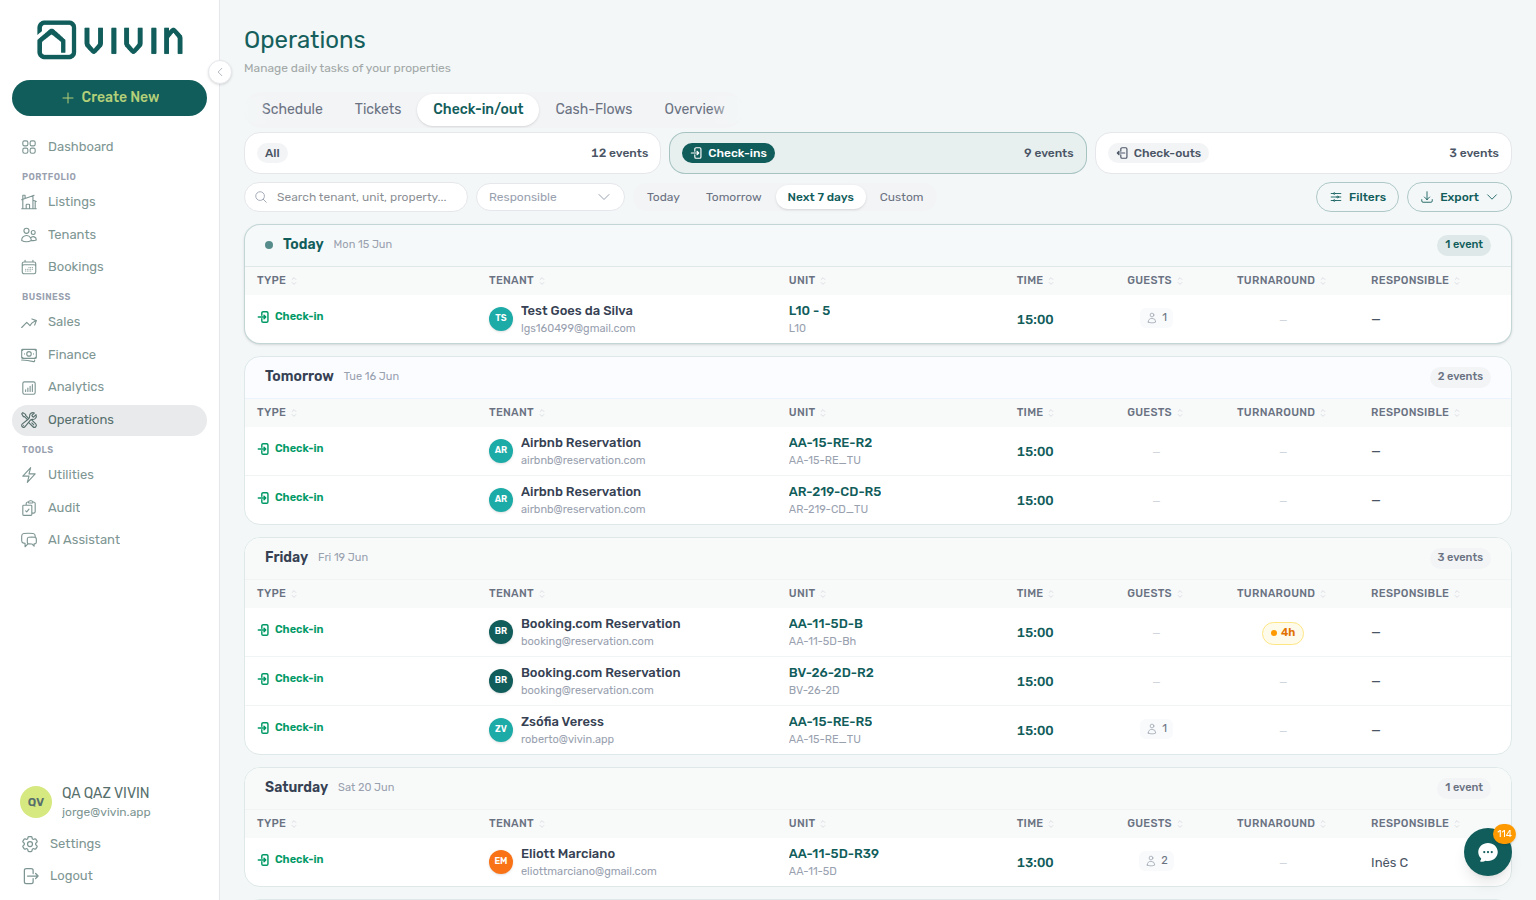Switch to the Schedule tab
1536x900 pixels.
tap(292, 109)
